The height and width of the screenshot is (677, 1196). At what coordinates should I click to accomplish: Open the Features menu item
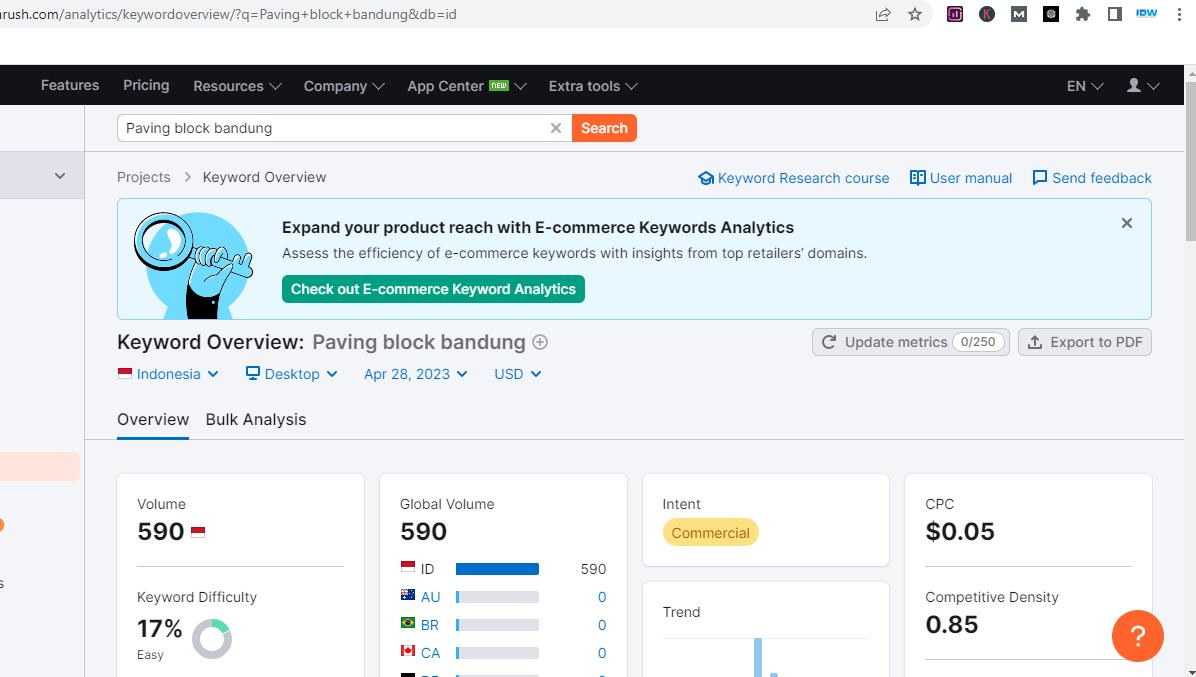[70, 85]
